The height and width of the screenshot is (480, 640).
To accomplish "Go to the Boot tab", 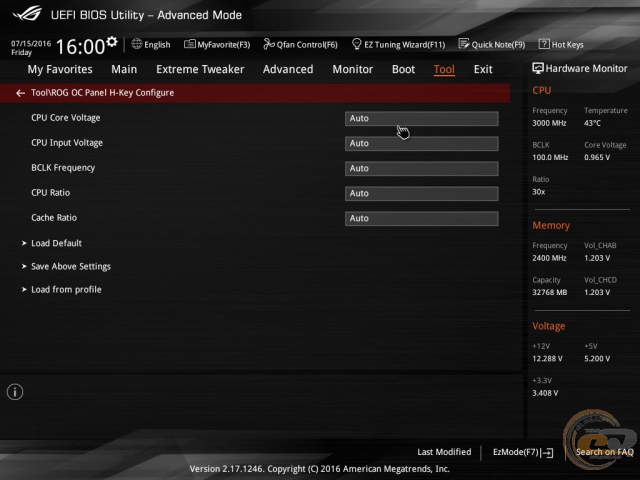I will (x=403, y=69).
